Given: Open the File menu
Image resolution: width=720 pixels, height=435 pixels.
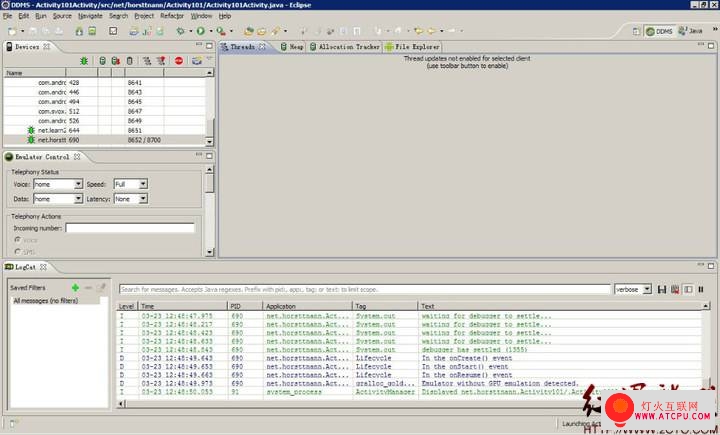Looking at the screenshot, I should click(x=7, y=16).
